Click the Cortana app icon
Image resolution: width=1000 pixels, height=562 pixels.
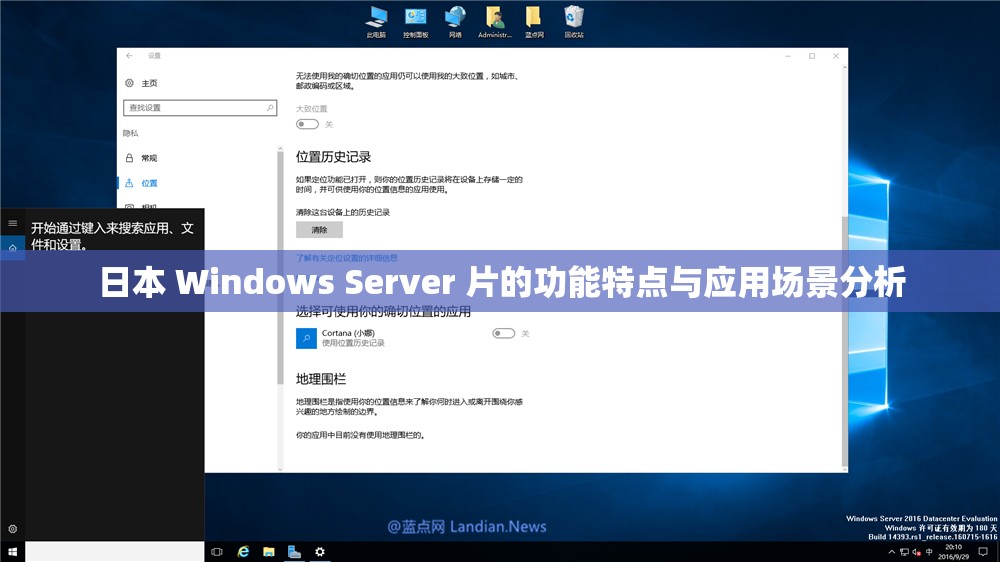coord(306,338)
